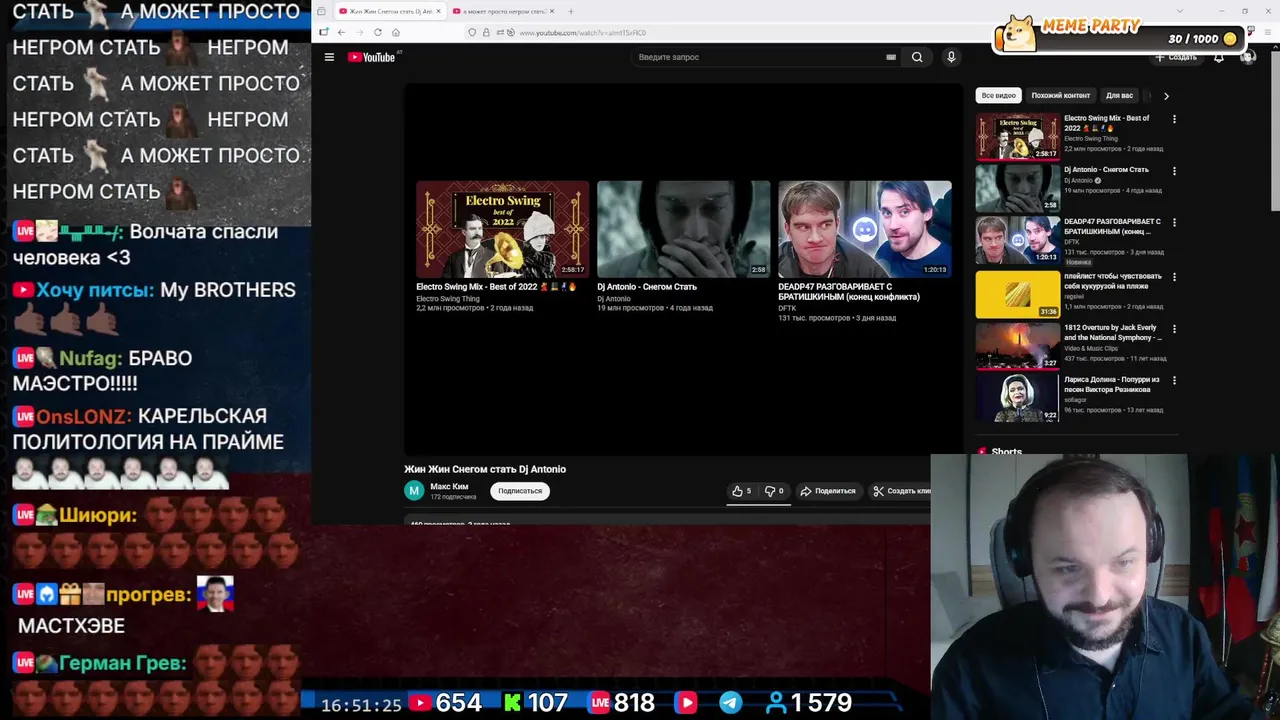Open the yellow corn playlist thumbnail

(x=1017, y=294)
